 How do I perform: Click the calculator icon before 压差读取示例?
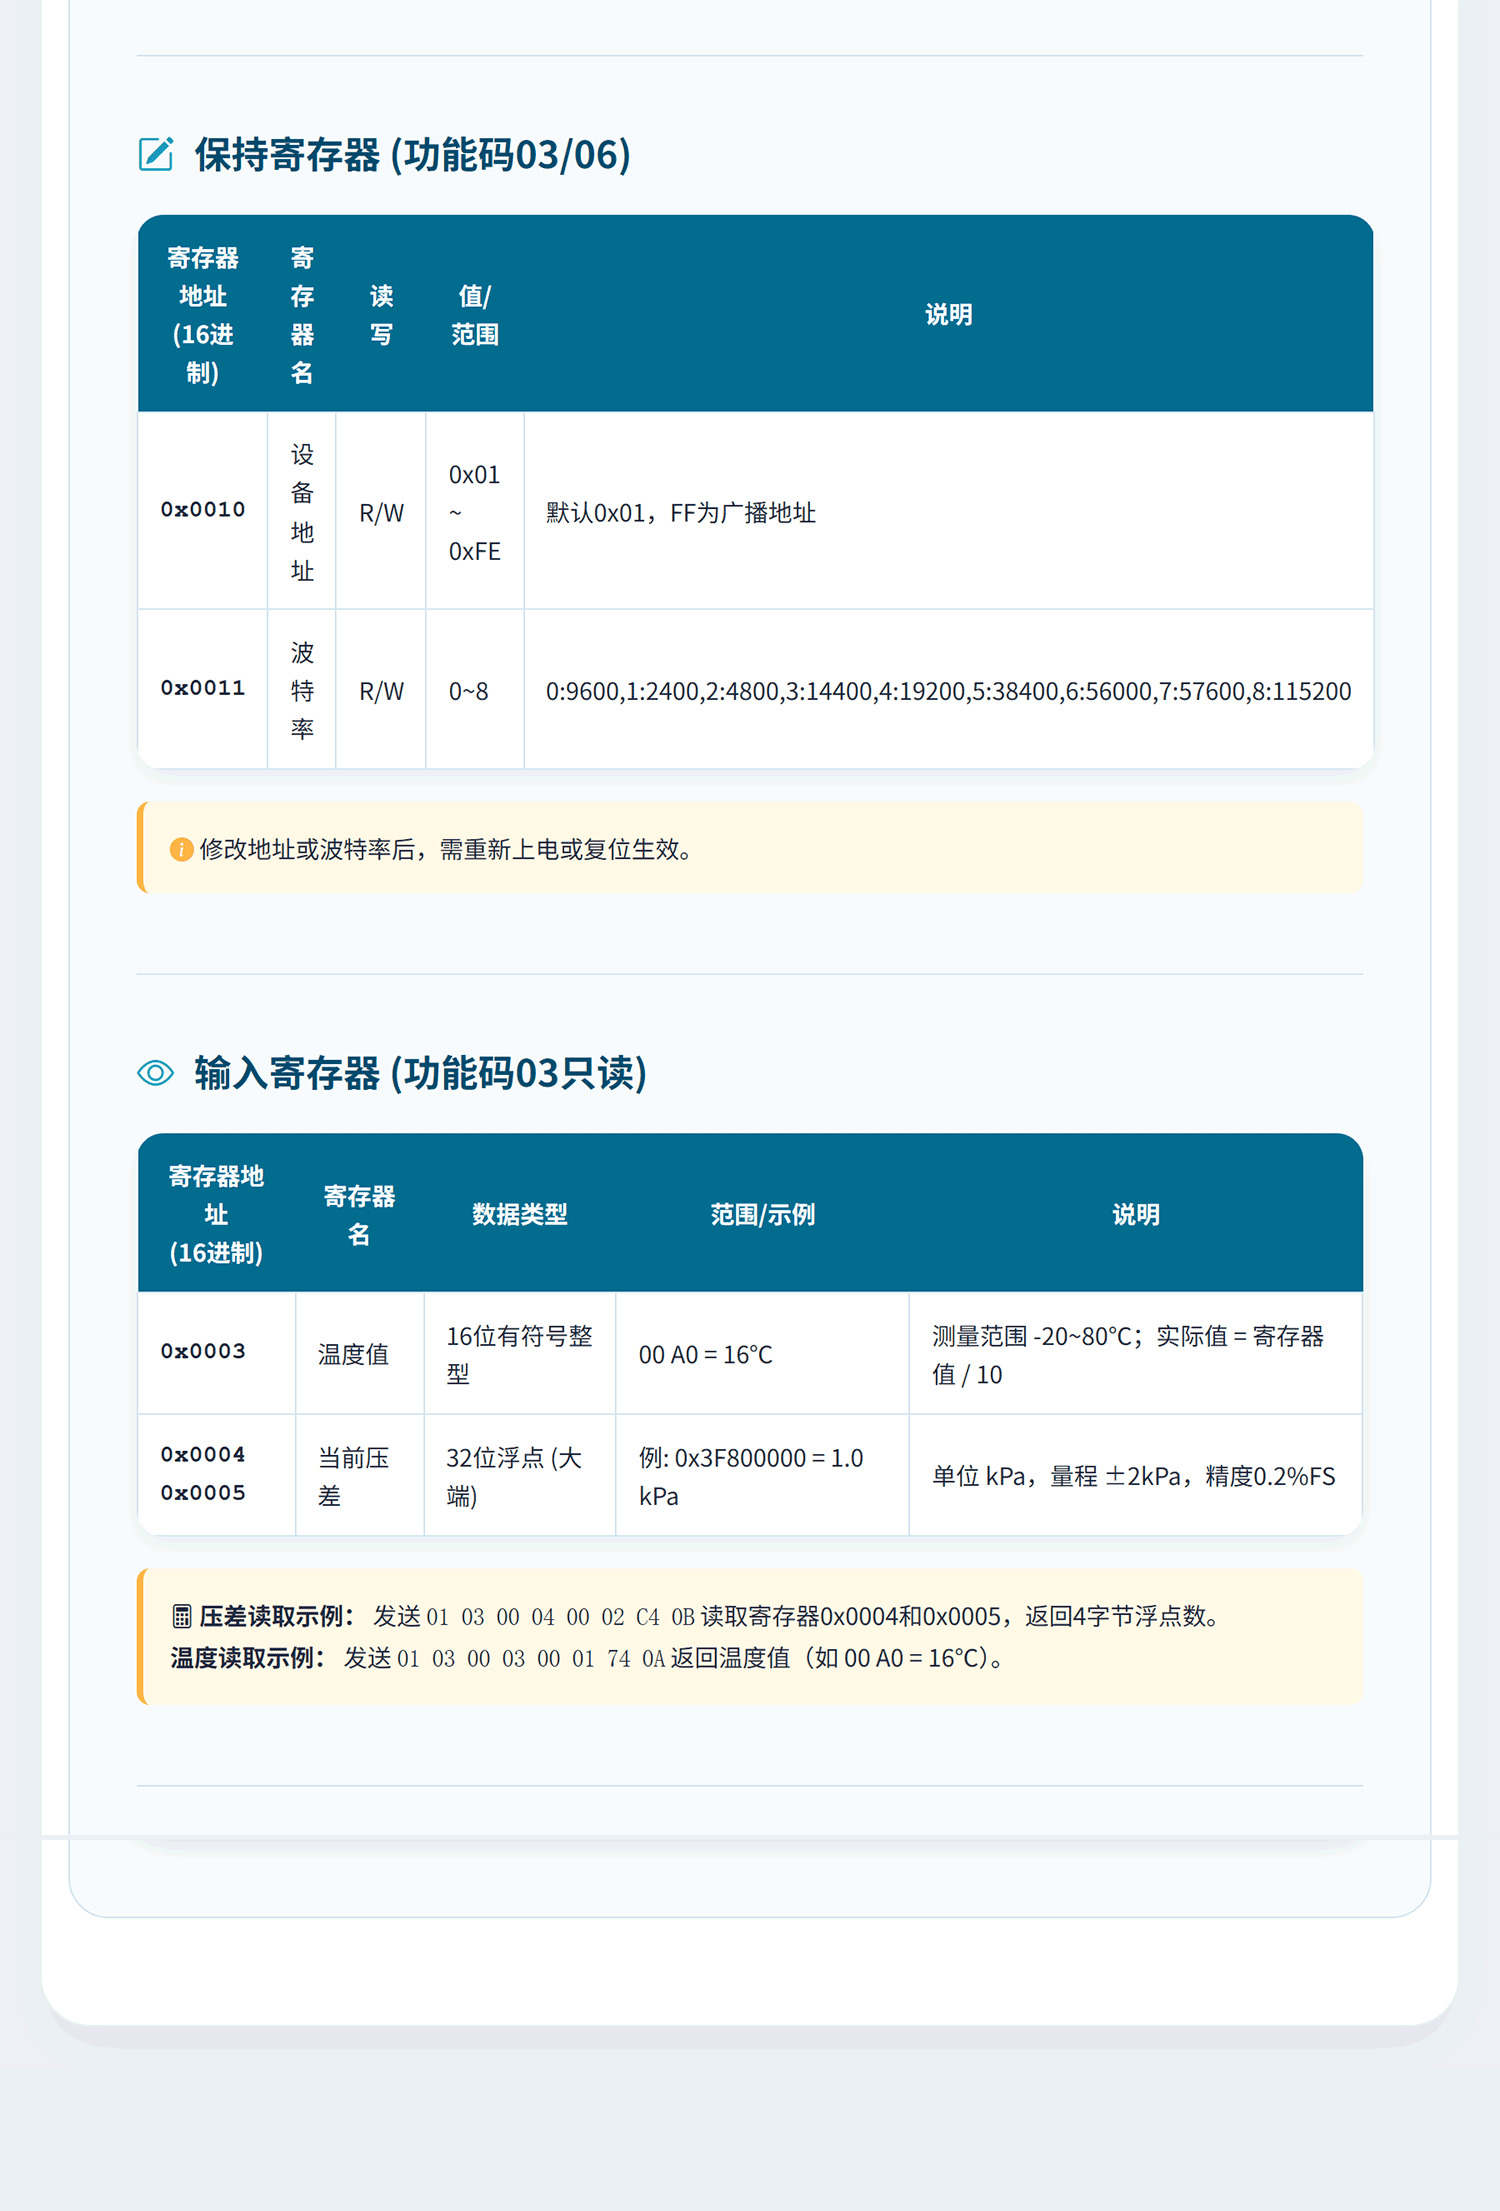[x=181, y=1616]
